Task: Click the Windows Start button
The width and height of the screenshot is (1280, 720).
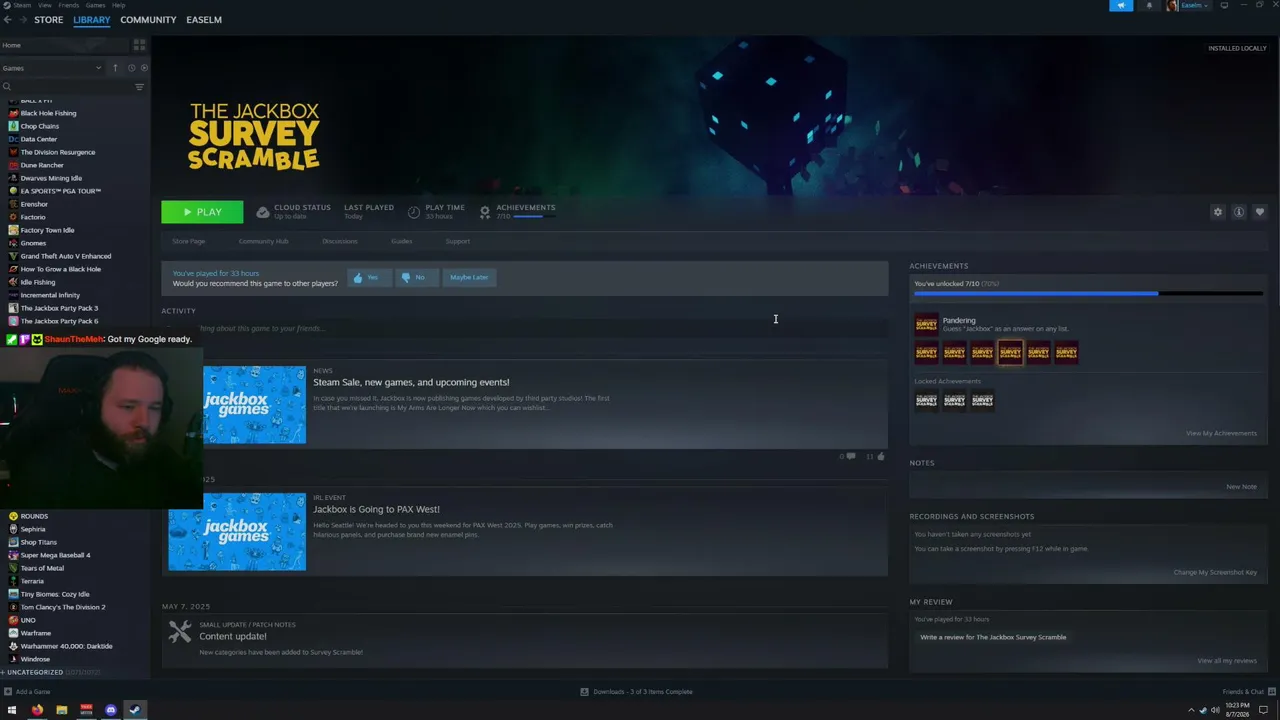Action: point(12,710)
